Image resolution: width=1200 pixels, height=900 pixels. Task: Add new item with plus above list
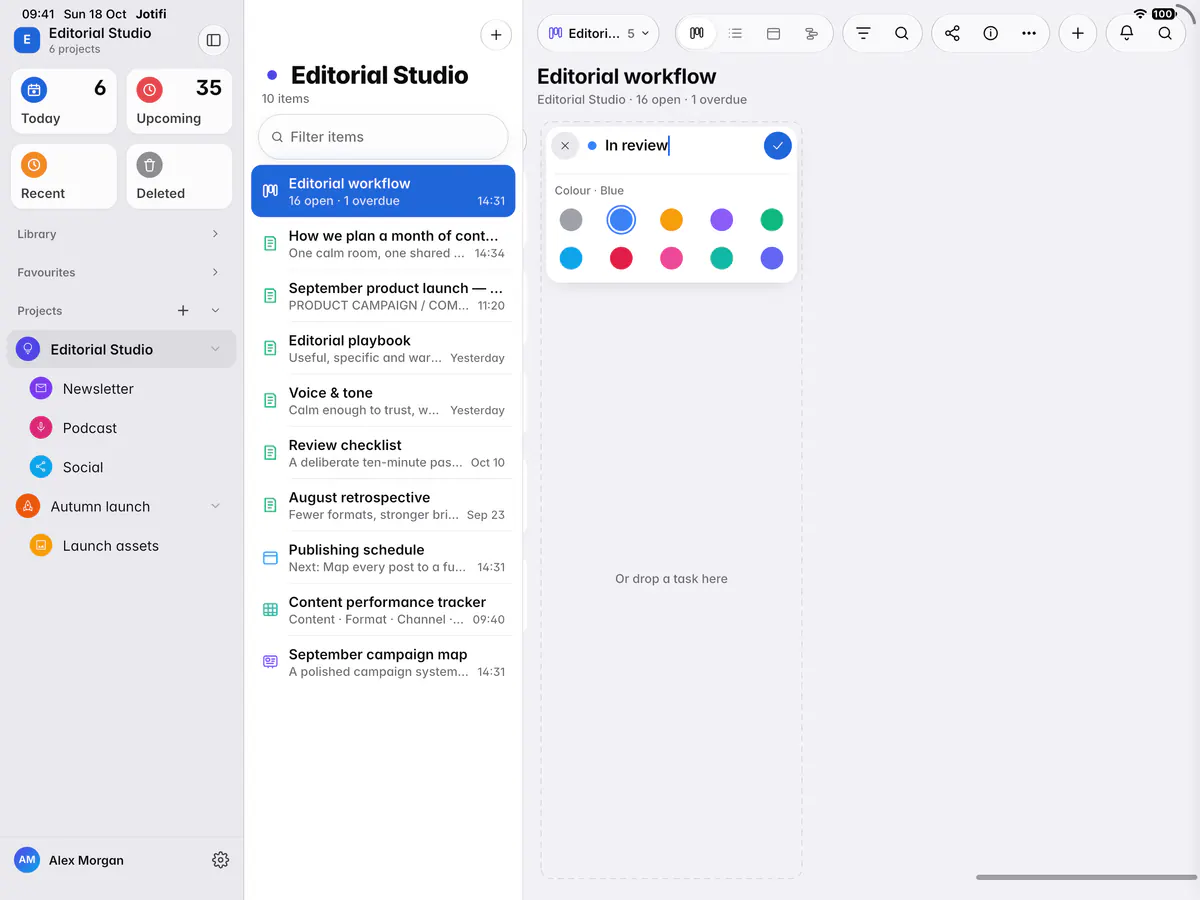496,35
